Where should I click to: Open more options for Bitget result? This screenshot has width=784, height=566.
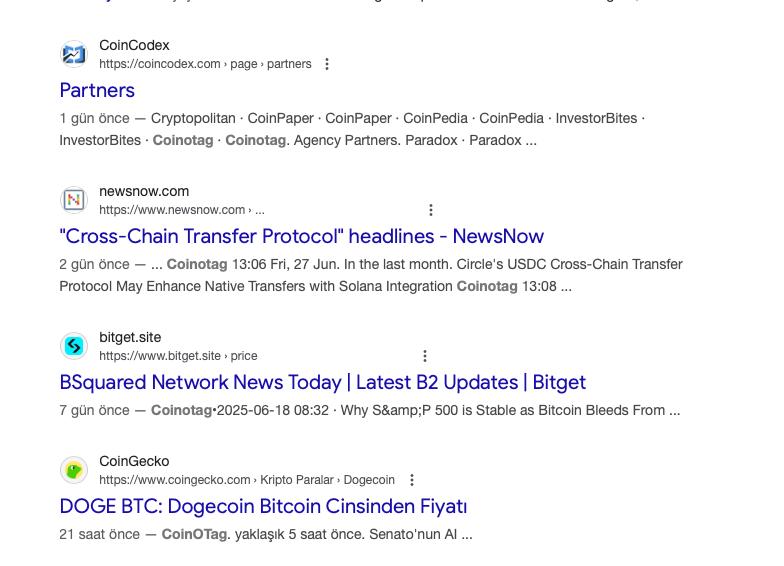click(x=425, y=356)
